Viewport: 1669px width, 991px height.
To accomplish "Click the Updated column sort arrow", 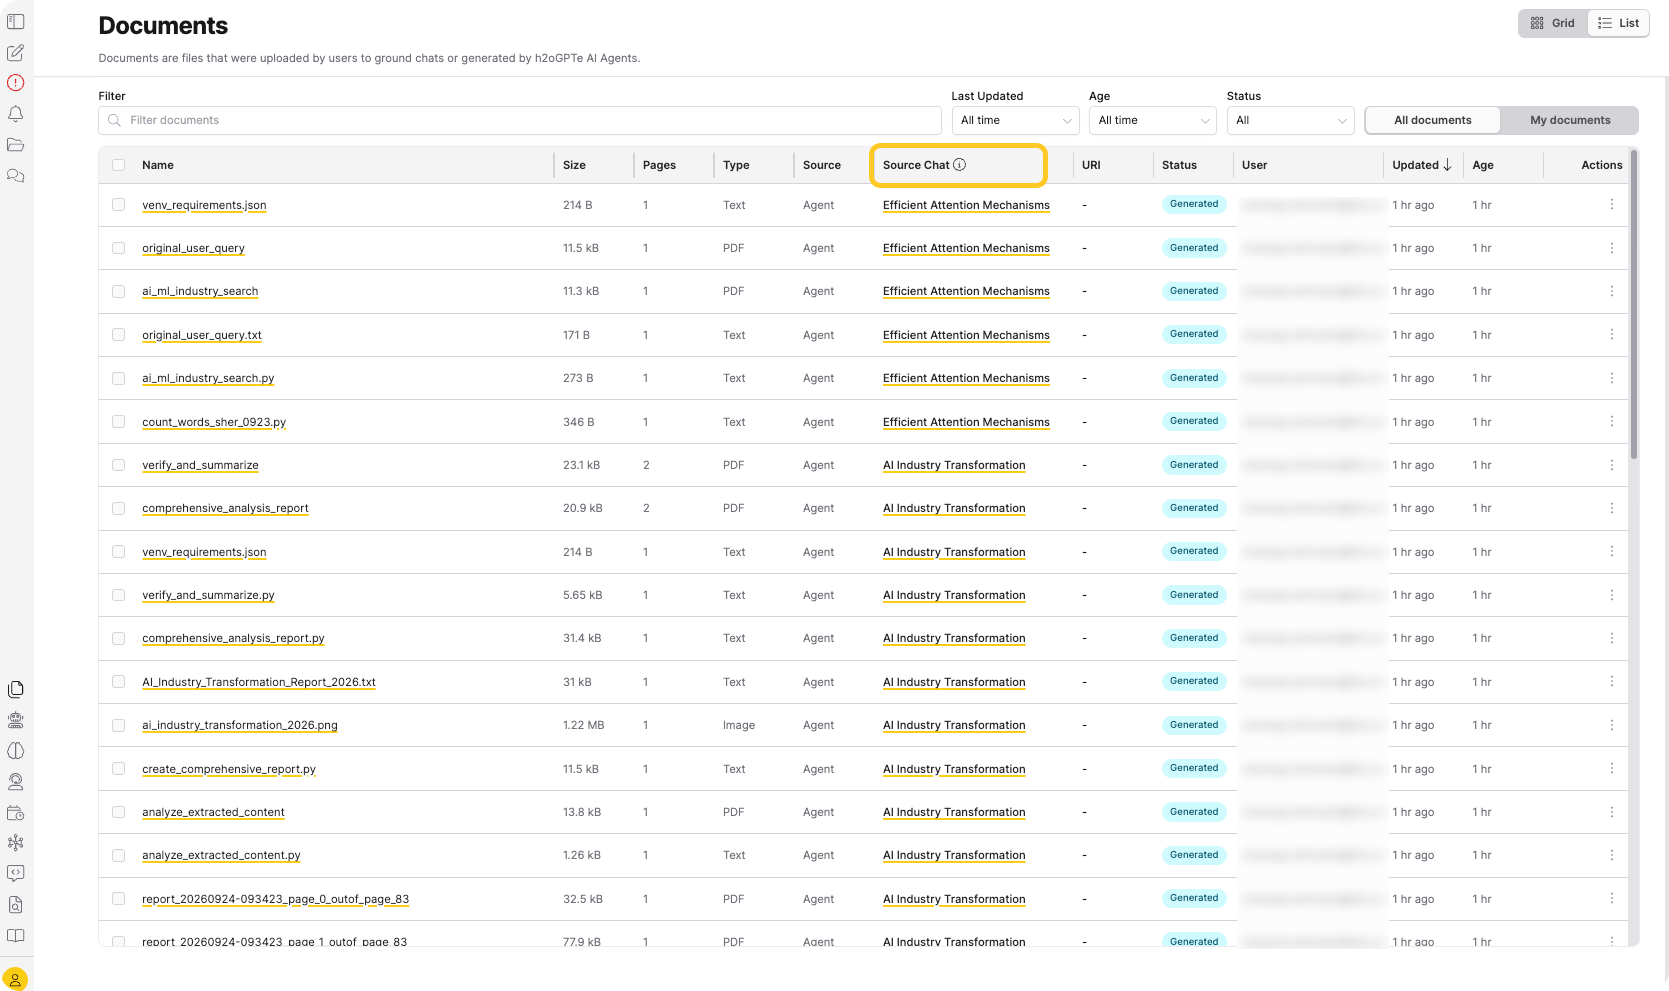I will coord(1447,165).
